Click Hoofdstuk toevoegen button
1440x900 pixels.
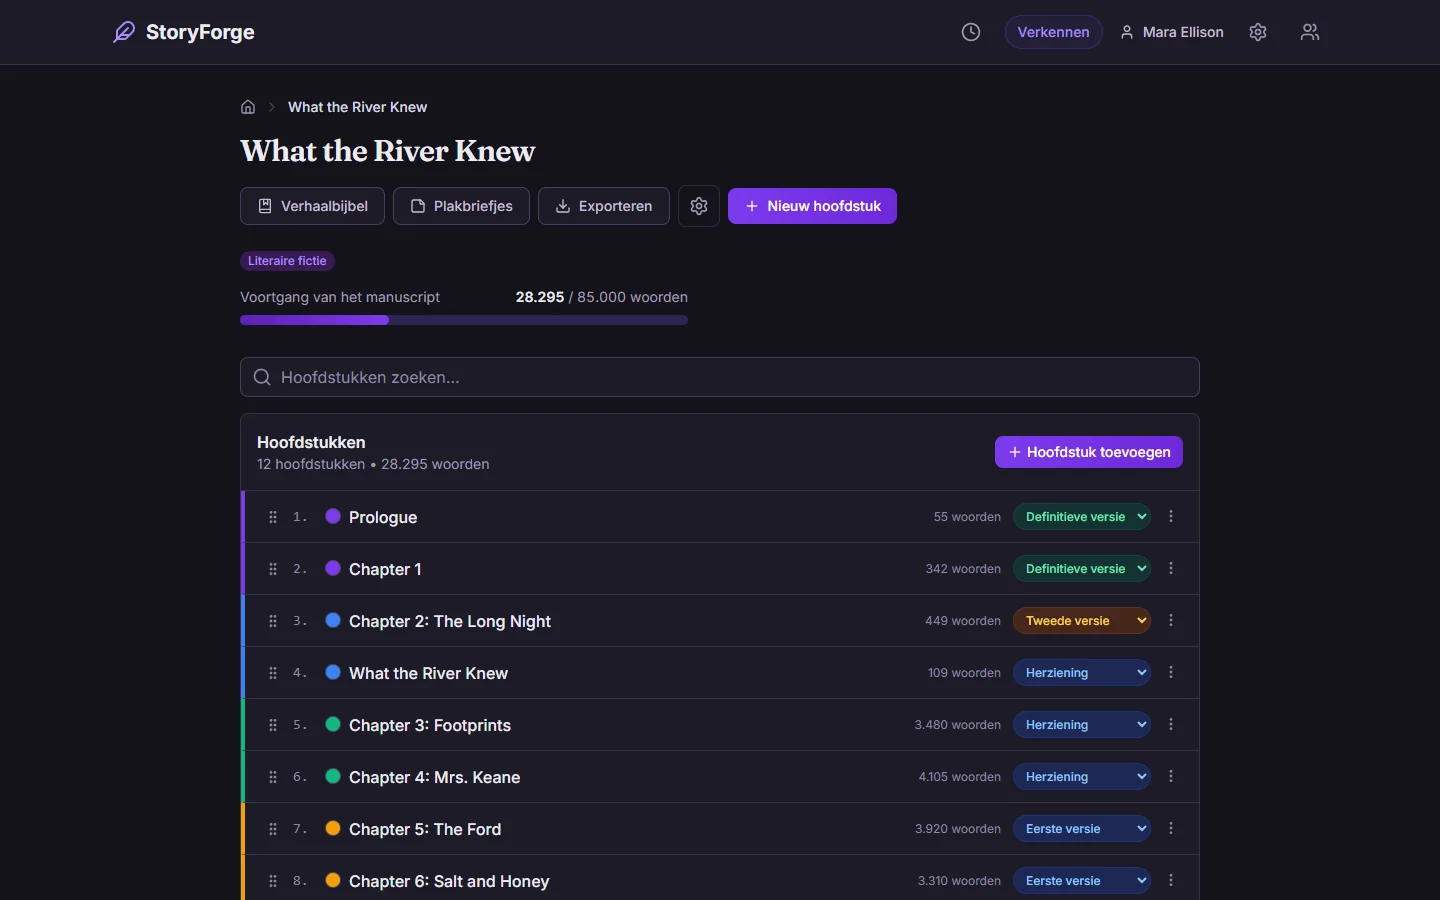1089,452
